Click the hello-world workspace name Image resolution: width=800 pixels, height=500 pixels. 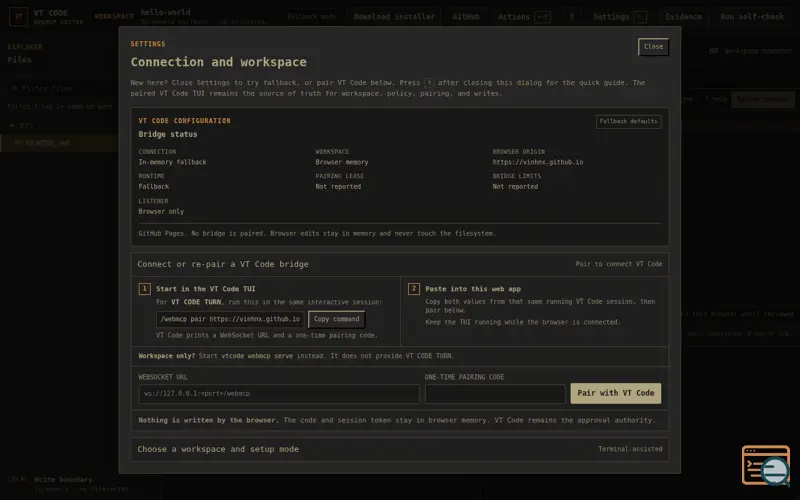coord(165,12)
